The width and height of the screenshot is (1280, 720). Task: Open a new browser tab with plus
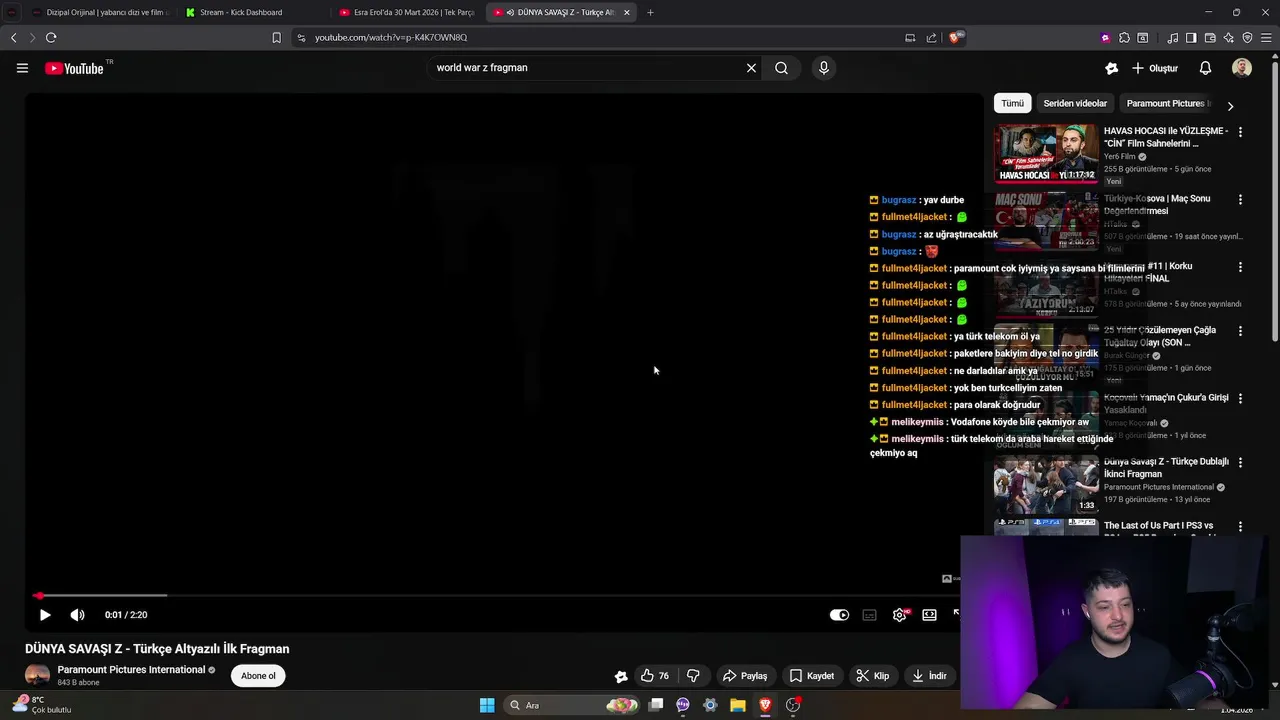click(x=650, y=12)
